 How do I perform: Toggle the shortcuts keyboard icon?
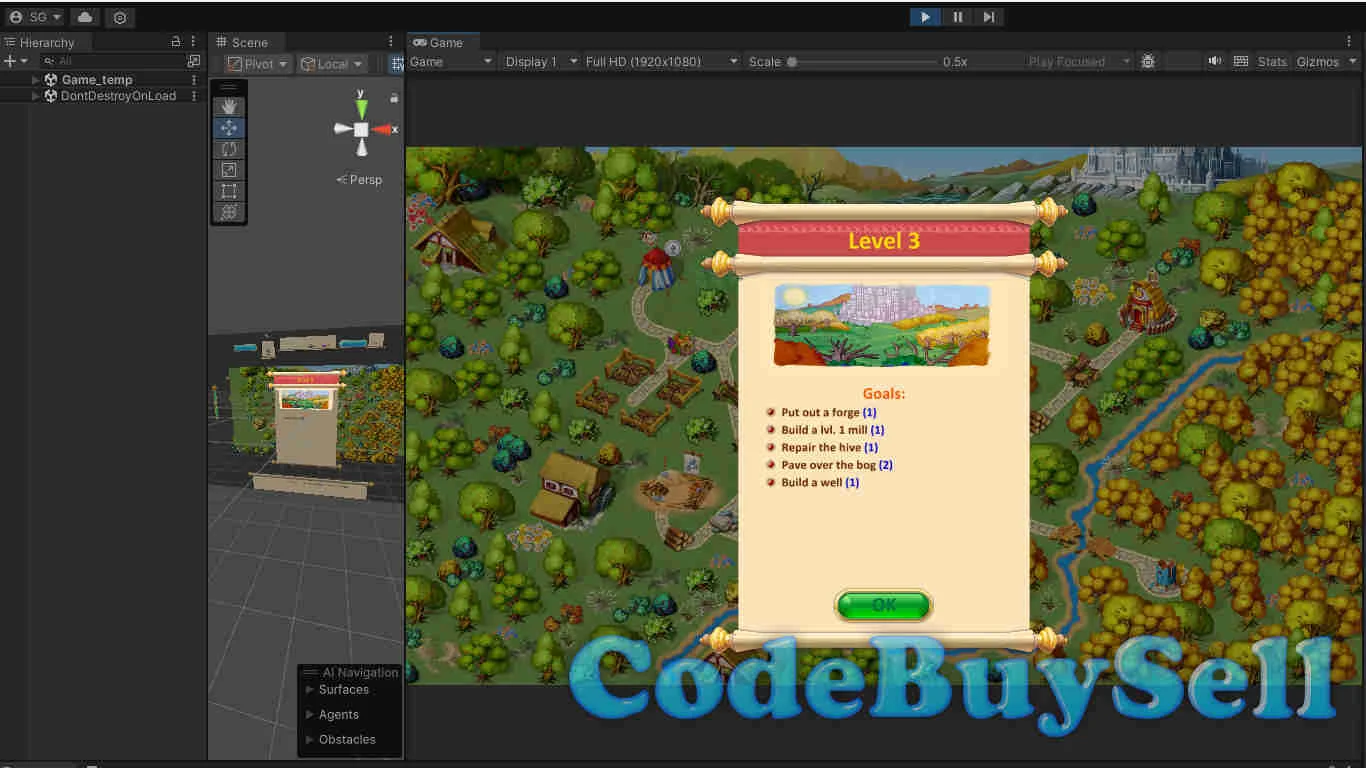1241,62
